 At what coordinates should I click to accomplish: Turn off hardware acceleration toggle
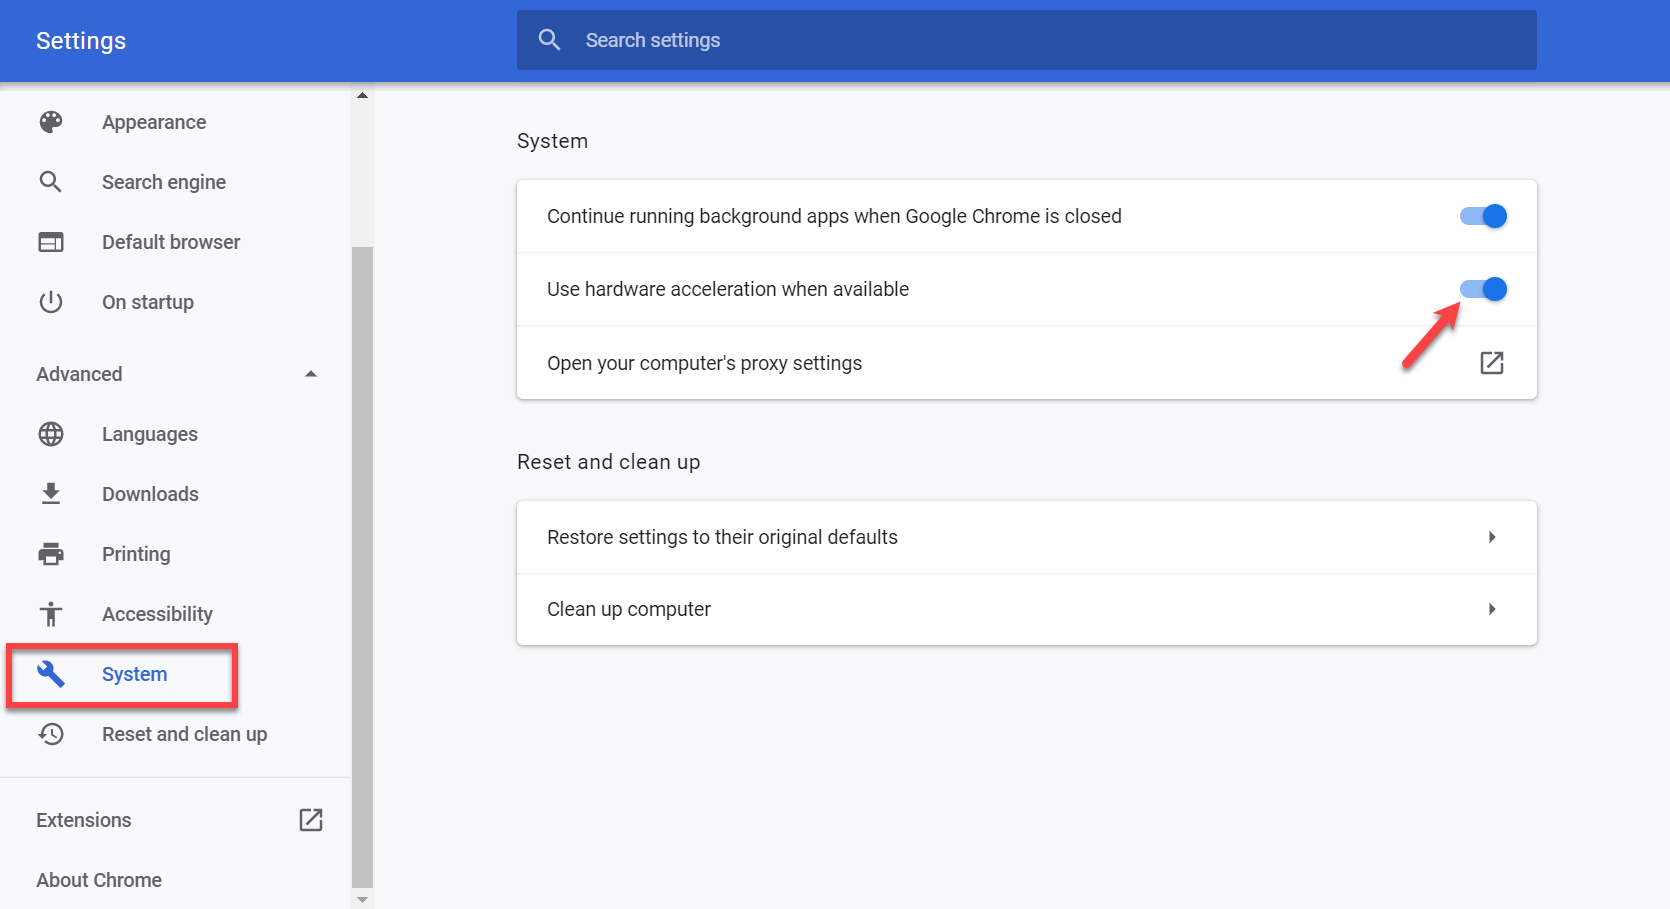pyautogui.click(x=1483, y=289)
